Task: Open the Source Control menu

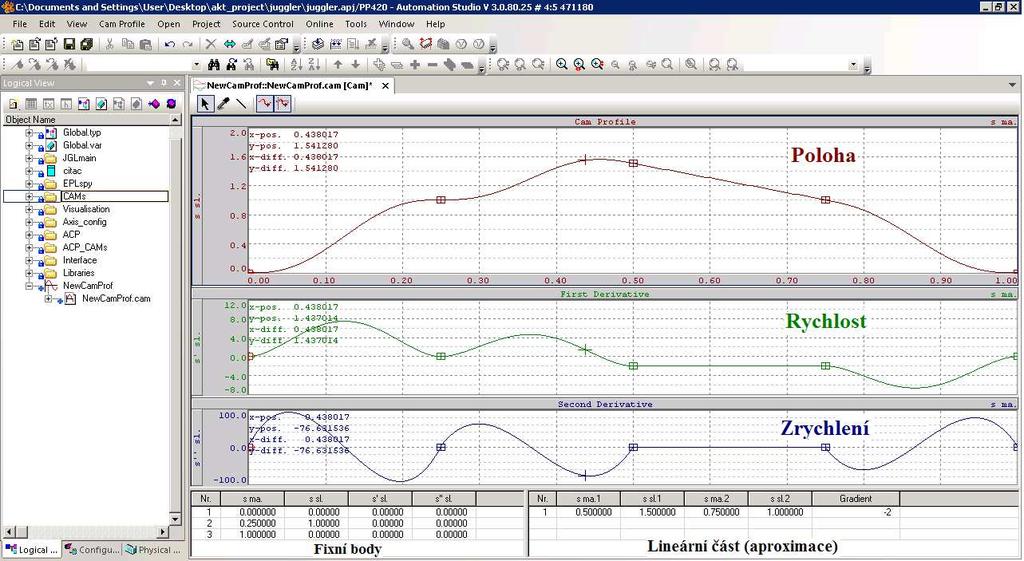Action: coord(263,24)
